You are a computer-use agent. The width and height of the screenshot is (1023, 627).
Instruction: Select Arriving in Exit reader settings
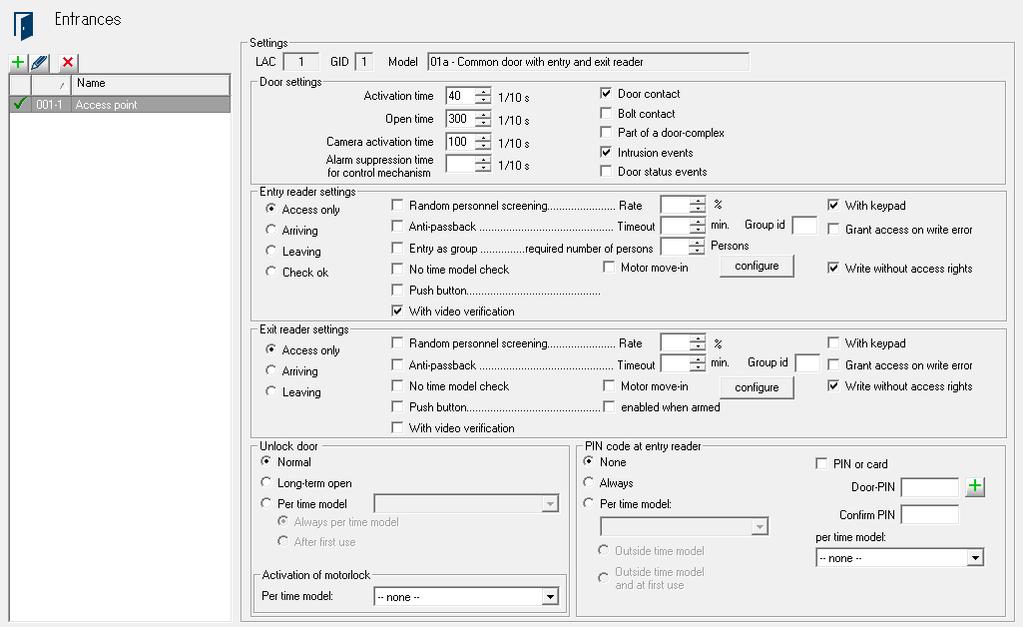271,370
